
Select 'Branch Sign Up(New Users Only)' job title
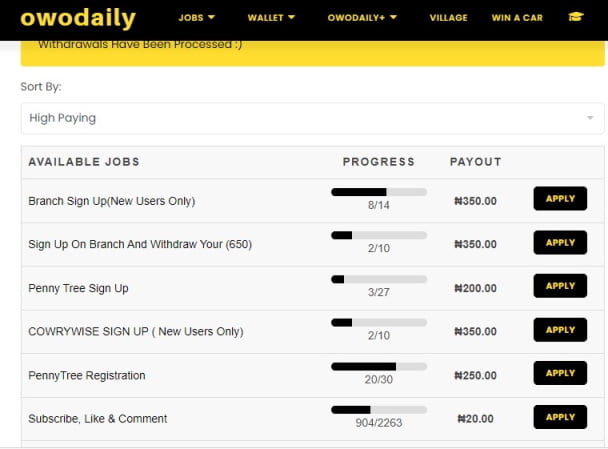(112, 201)
